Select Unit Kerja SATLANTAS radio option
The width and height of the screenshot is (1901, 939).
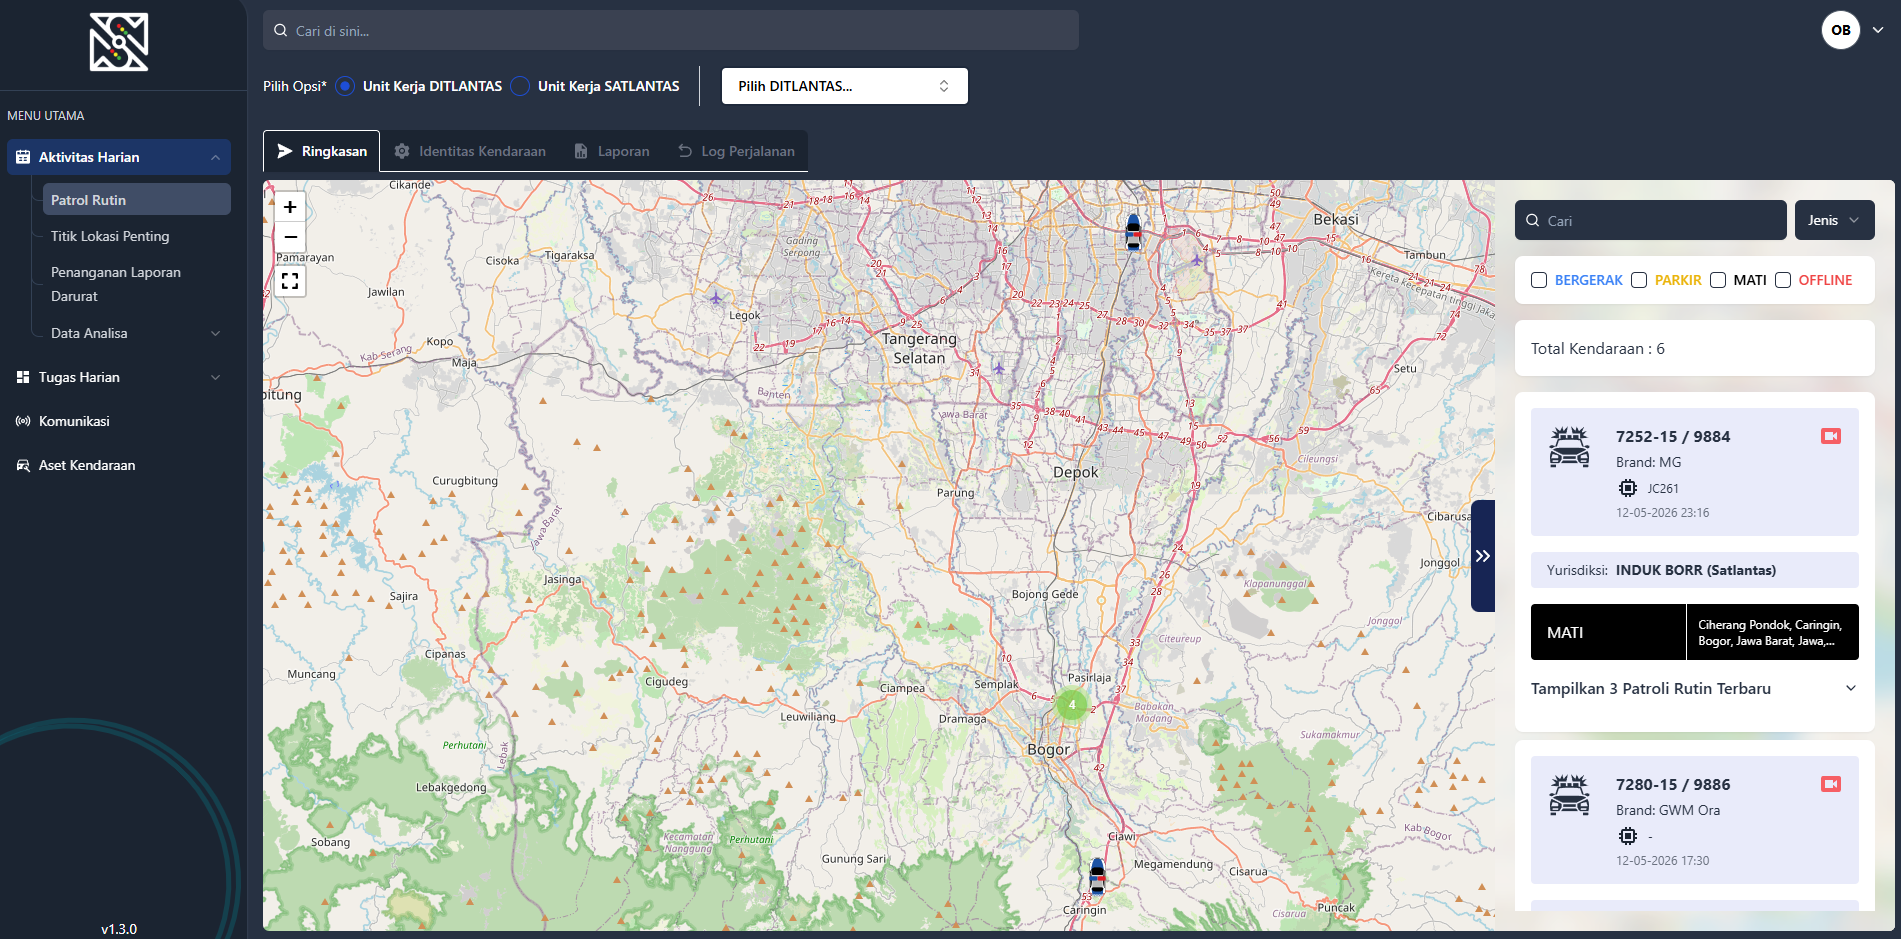click(x=520, y=86)
